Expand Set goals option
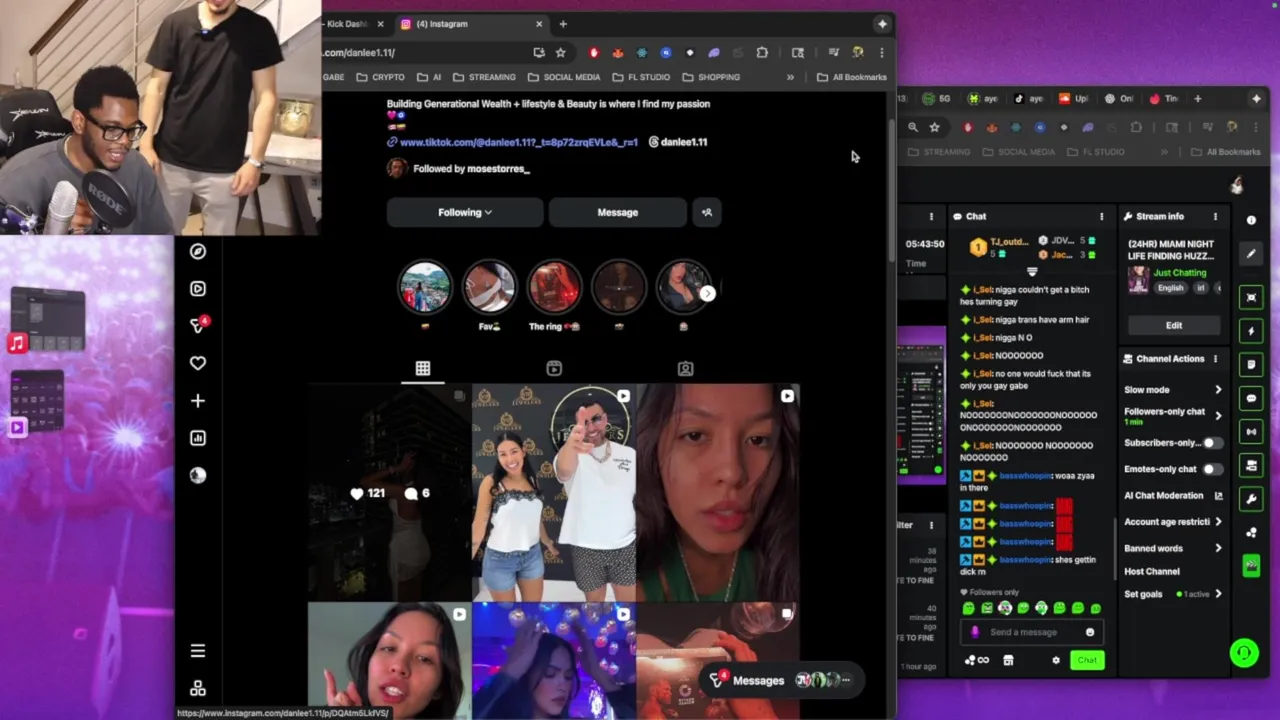The image size is (1280, 720). (x=1218, y=594)
